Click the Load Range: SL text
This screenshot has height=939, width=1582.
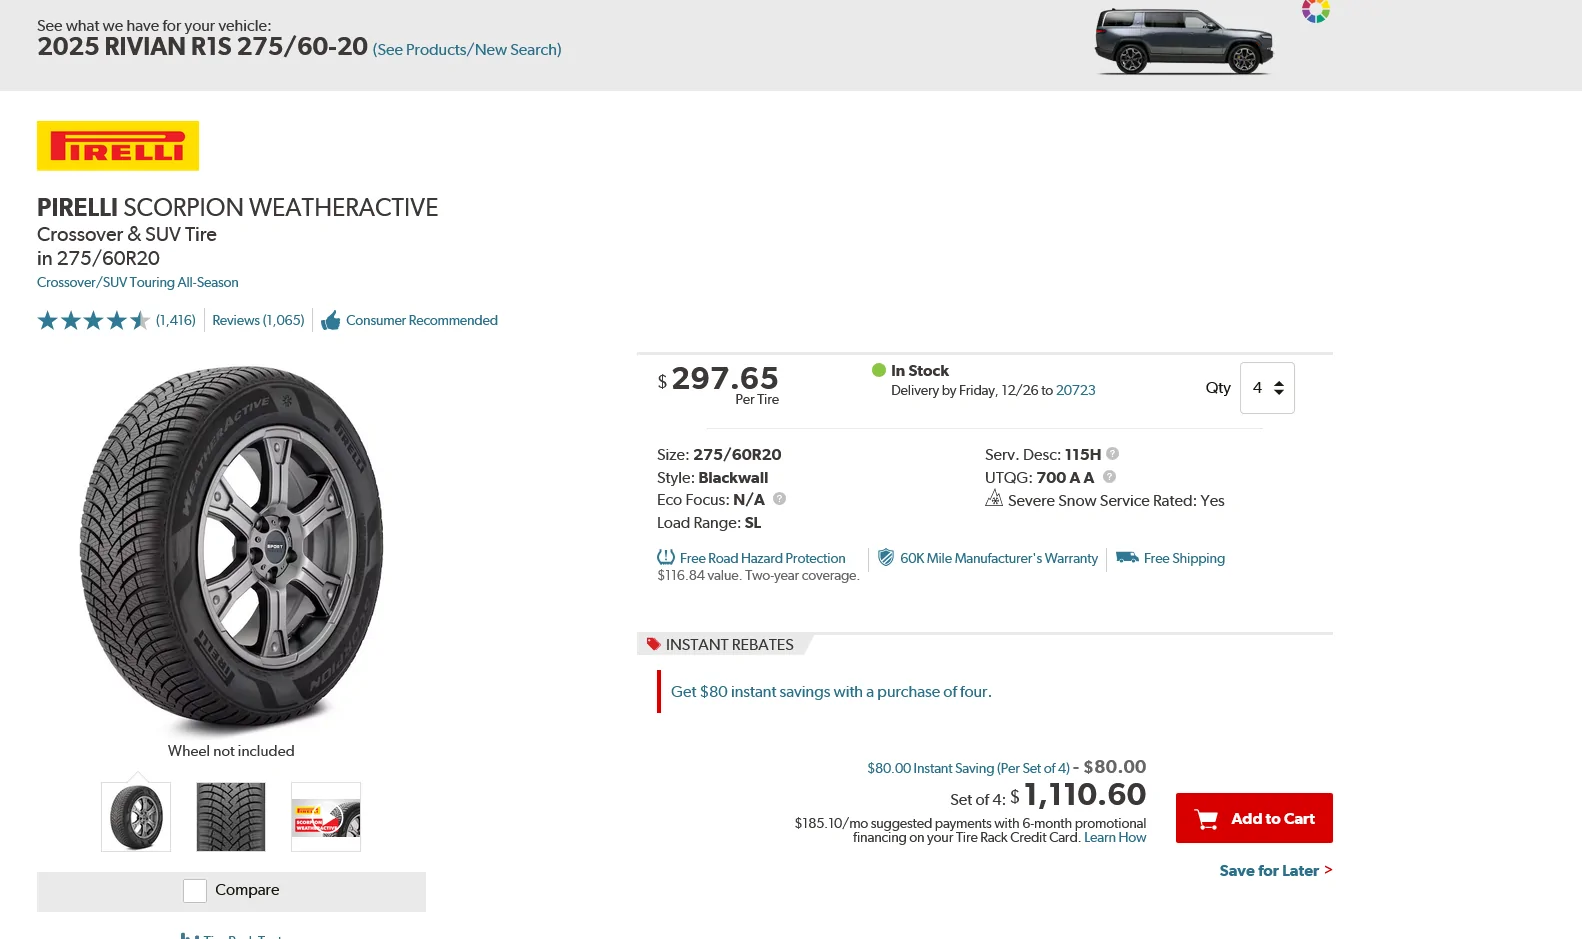point(709,522)
